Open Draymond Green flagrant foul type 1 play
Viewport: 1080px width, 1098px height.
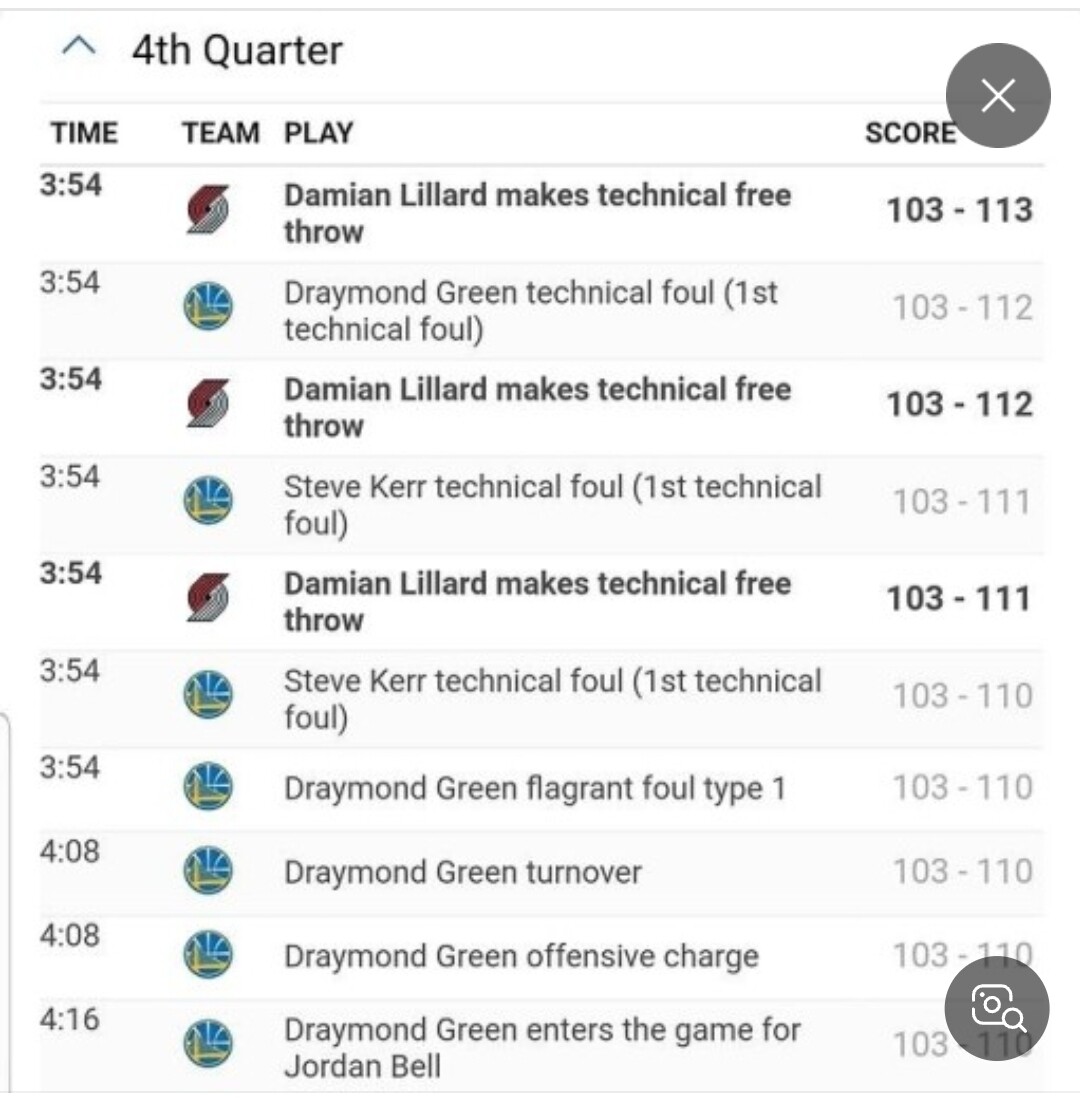click(x=535, y=789)
